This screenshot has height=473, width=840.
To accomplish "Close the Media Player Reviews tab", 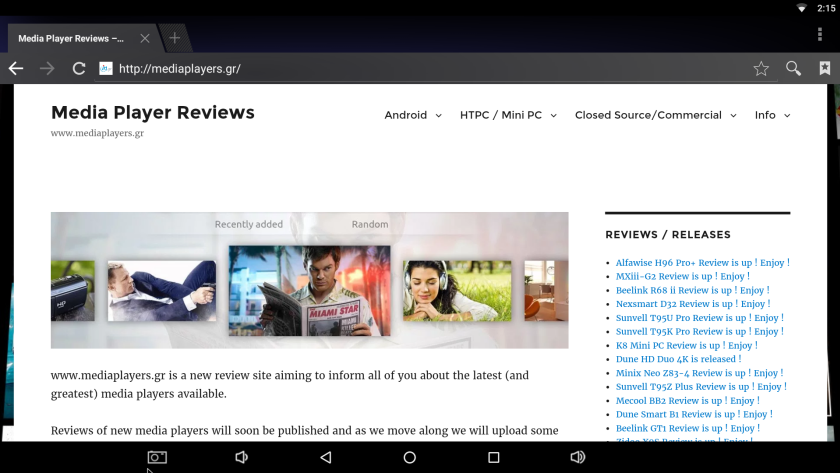I will [145, 39].
